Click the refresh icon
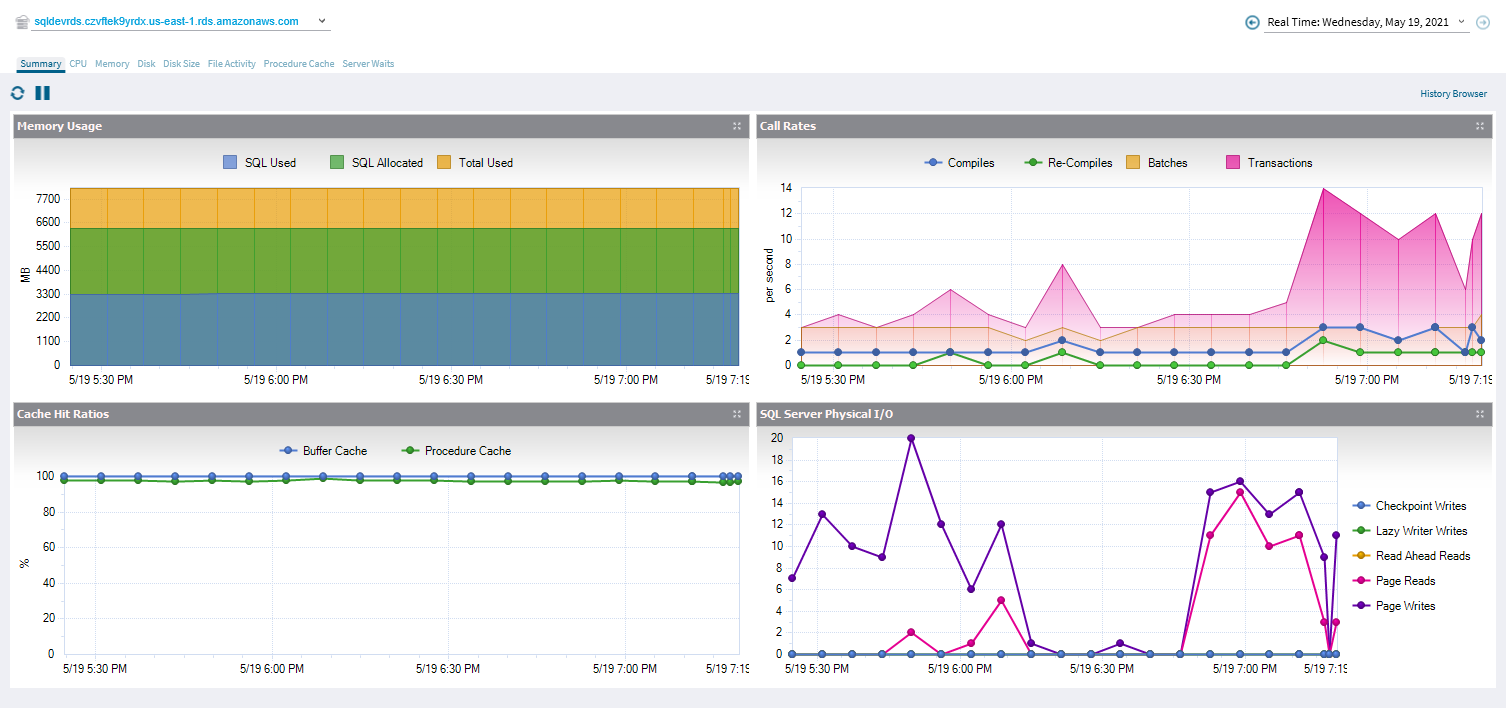Screen dimensions: 1506x708 [17, 93]
